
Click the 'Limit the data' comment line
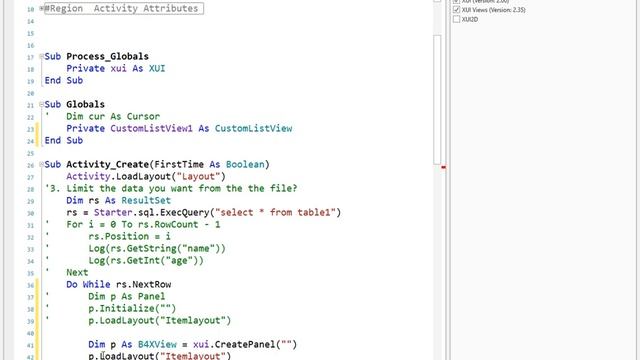pyautogui.click(x=171, y=189)
